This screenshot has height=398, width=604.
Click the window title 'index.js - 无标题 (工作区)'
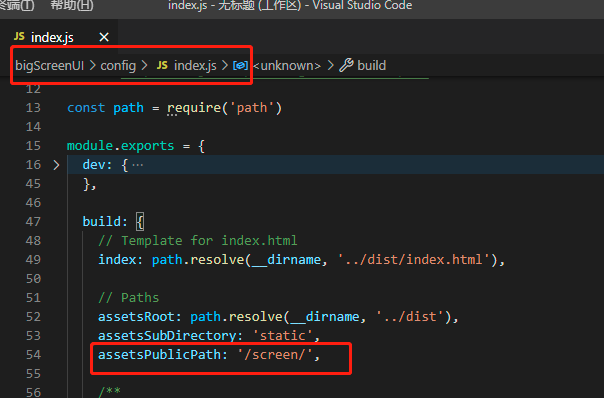click(235, 5)
